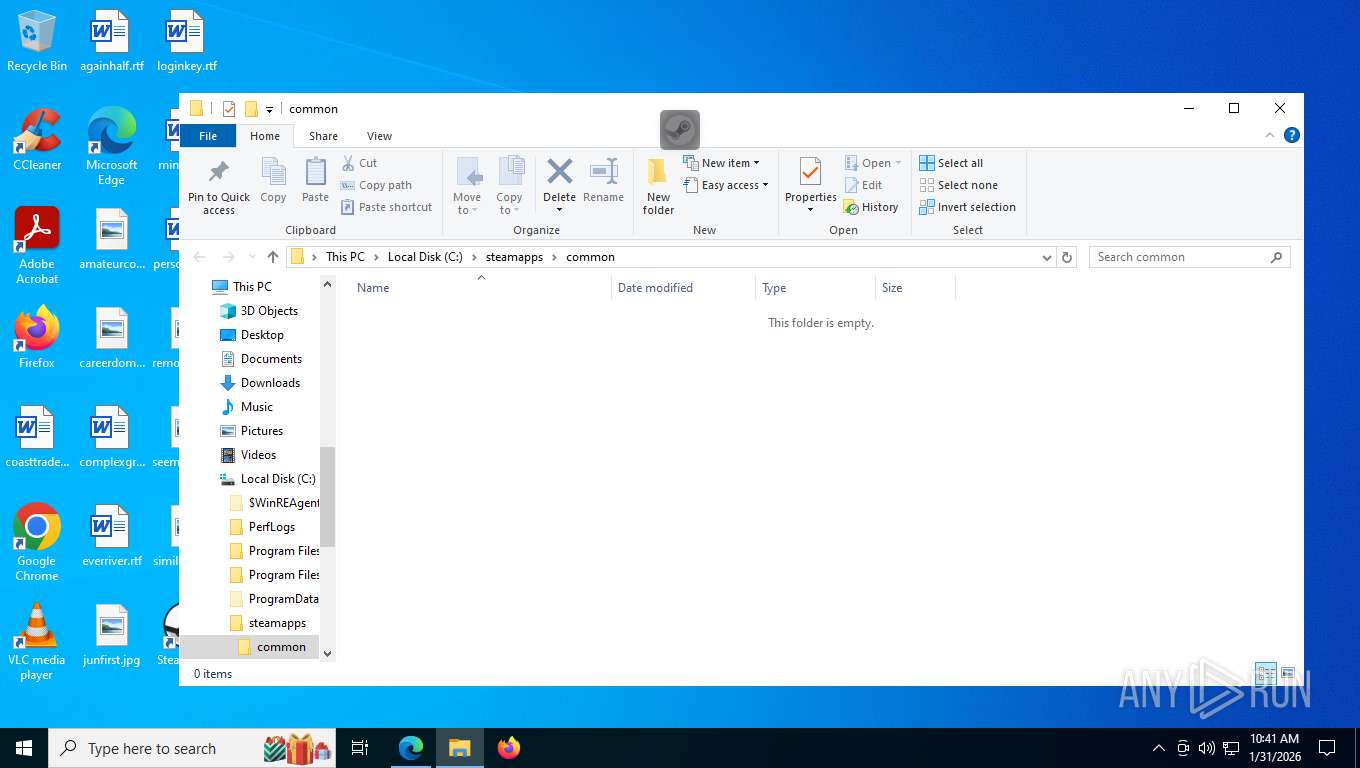Open recent locations dropdown arrow
The width and height of the screenshot is (1360, 768).
[251, 257]
